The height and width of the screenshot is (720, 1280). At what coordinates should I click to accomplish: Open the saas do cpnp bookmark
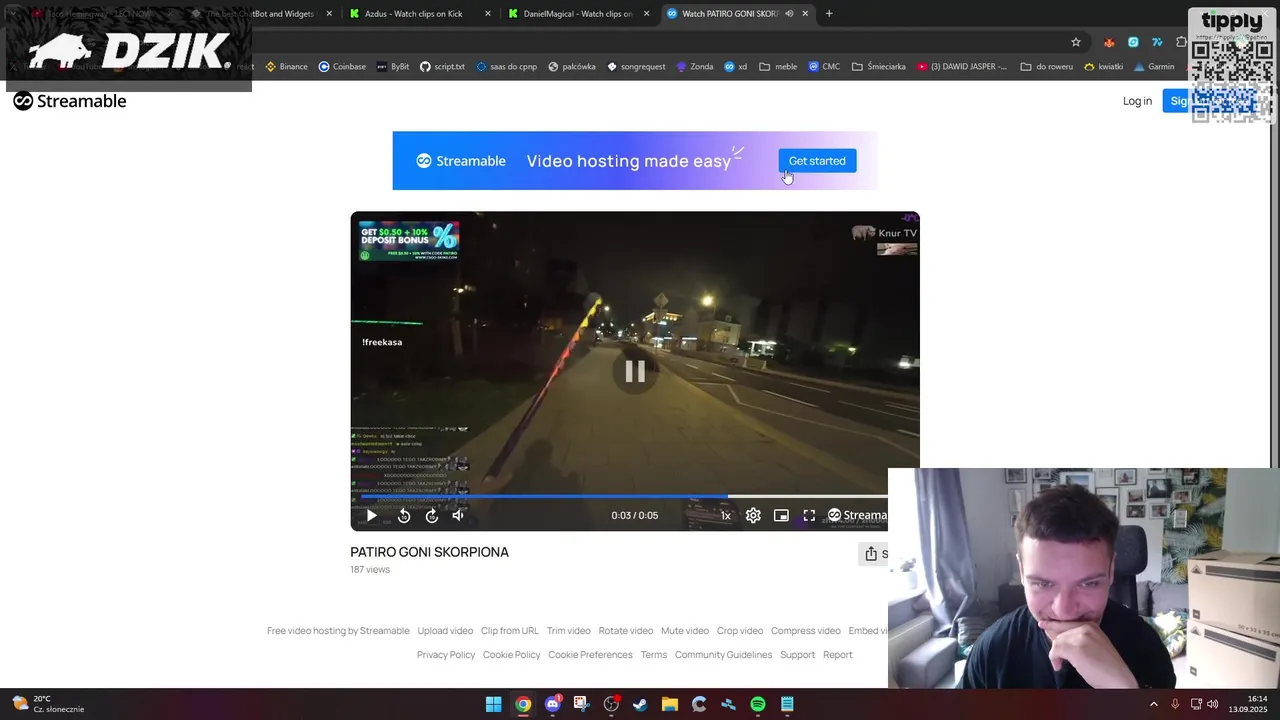pyautogui.click(x=507, y=67)
